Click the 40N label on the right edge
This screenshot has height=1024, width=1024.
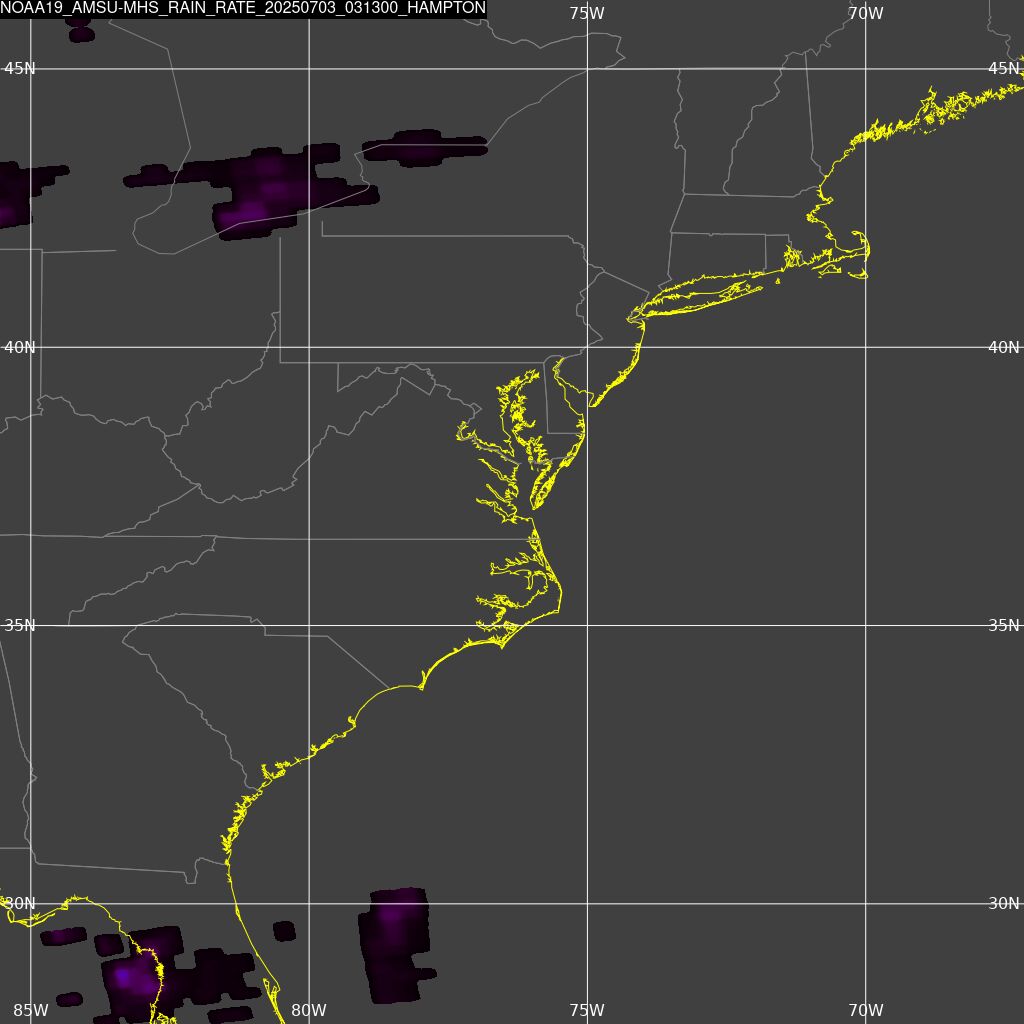pos(1004,347)
